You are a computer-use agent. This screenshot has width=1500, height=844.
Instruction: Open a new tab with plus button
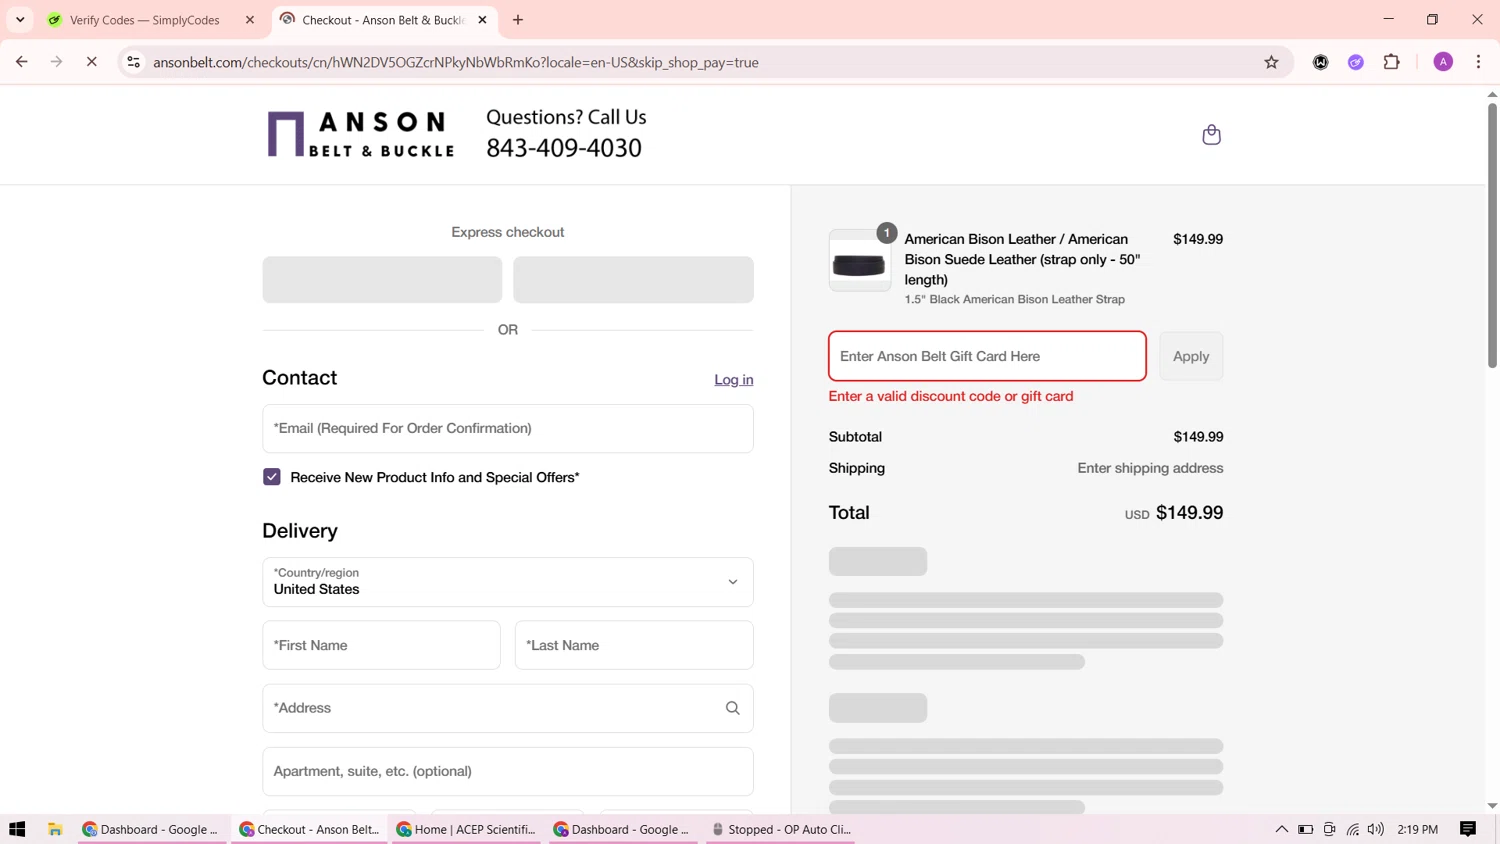[518, 20]
